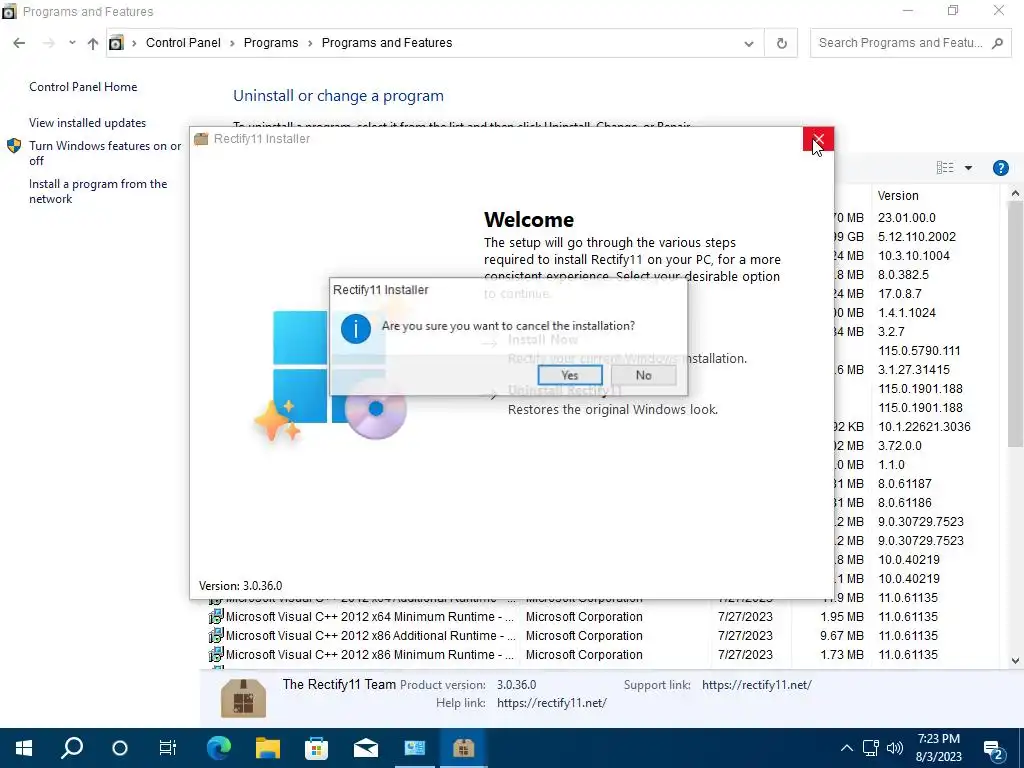The image size is (1024, 768).
Task: Open the help question mark icon
Action: click(1000, 168)
